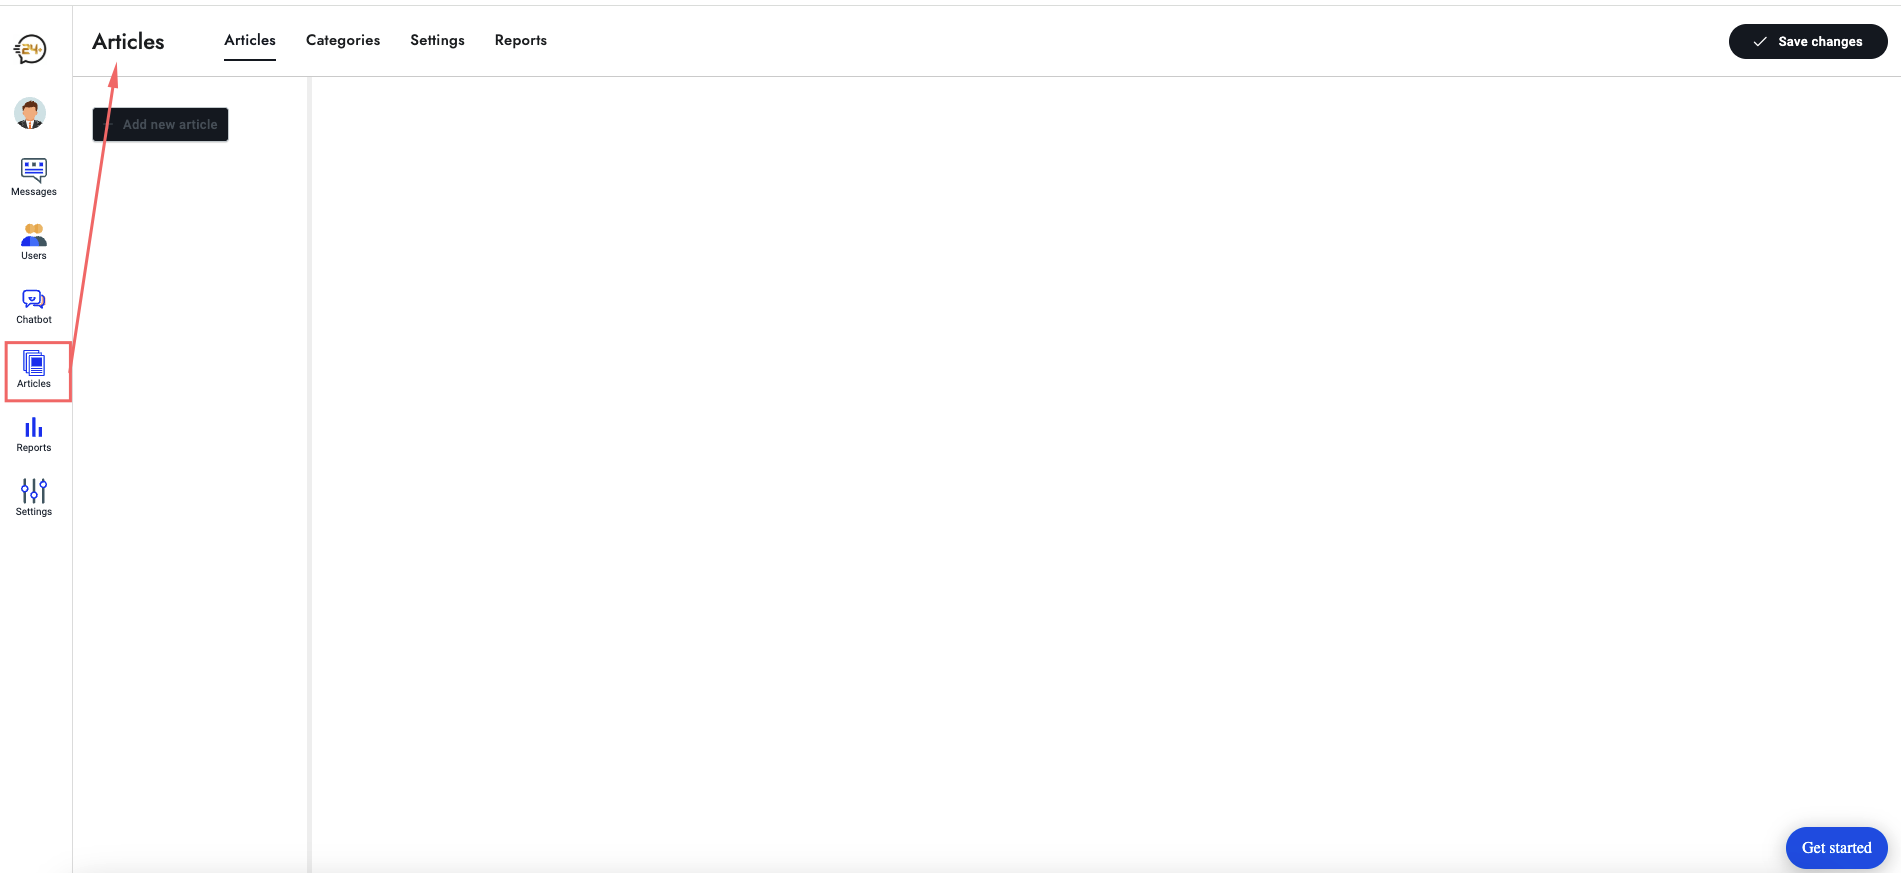Open Messages in the sidebar
1901x873 pixels.
34,177
